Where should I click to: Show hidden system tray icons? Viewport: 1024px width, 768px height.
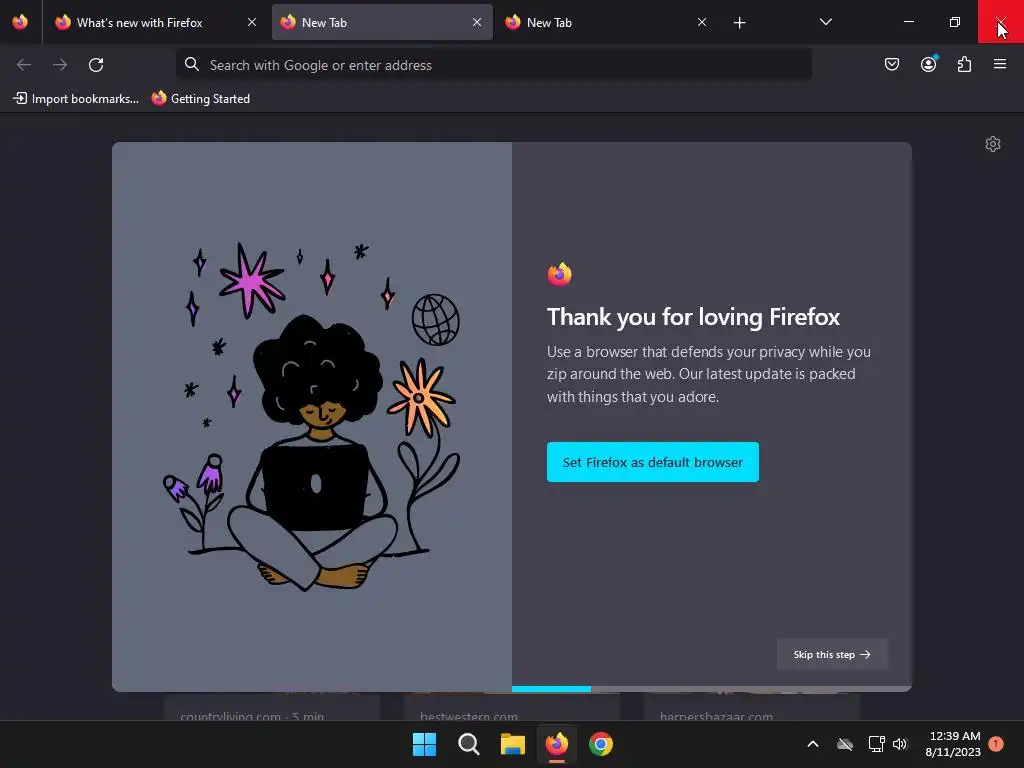coord(813,744)
